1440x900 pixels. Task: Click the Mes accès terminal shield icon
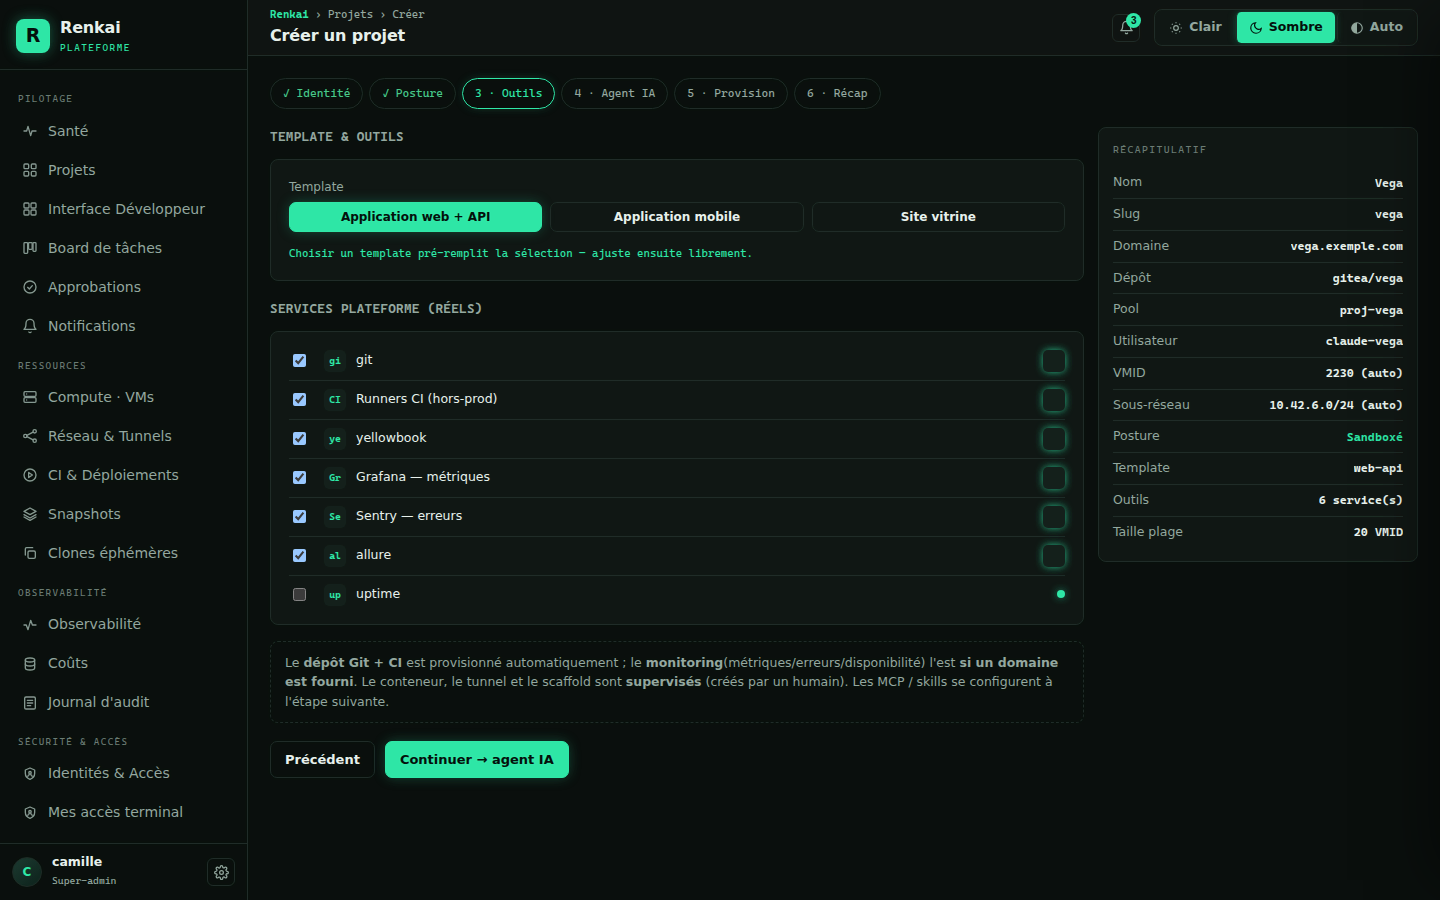(x=30, y=812)
